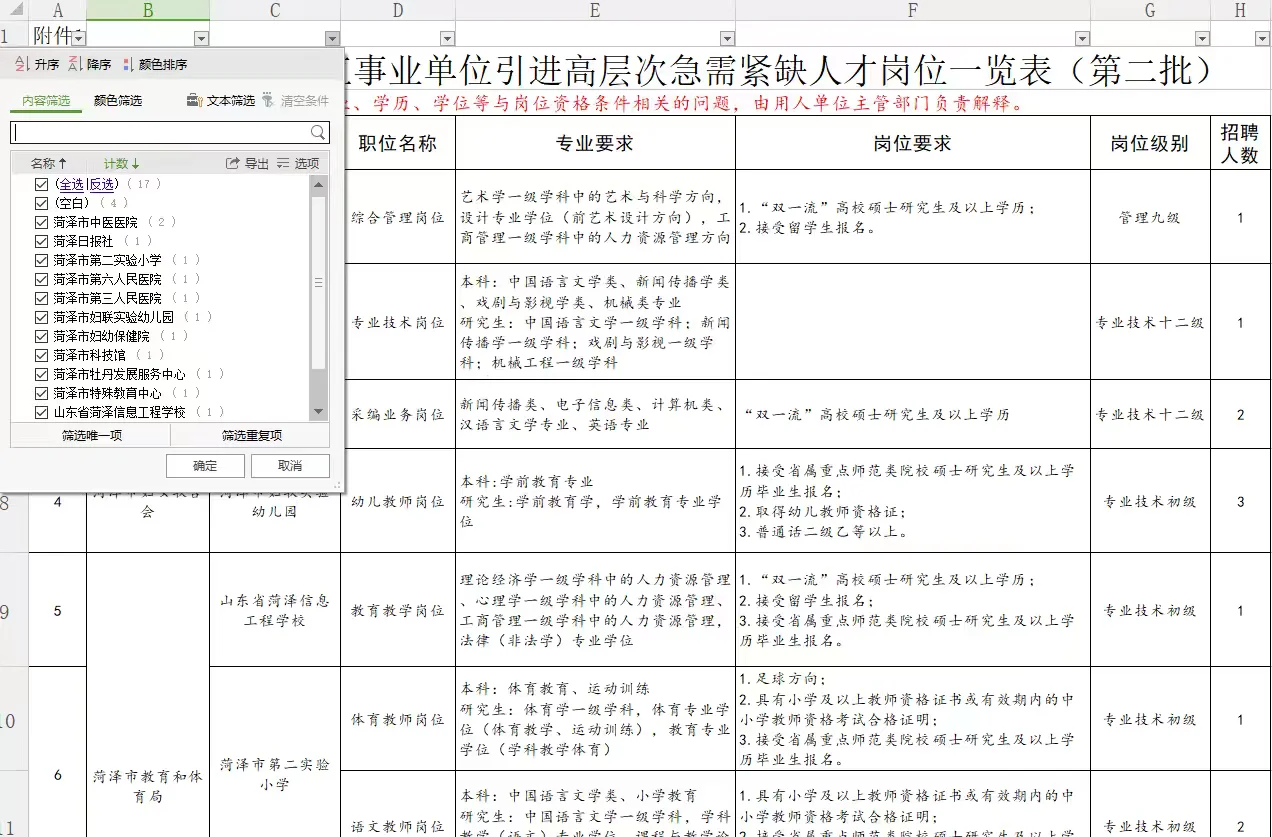Image resolution: width=1272 pixels, height=837 pixels.
Task: Click the 综合管理岗位 cell
Action: point(398,217)
